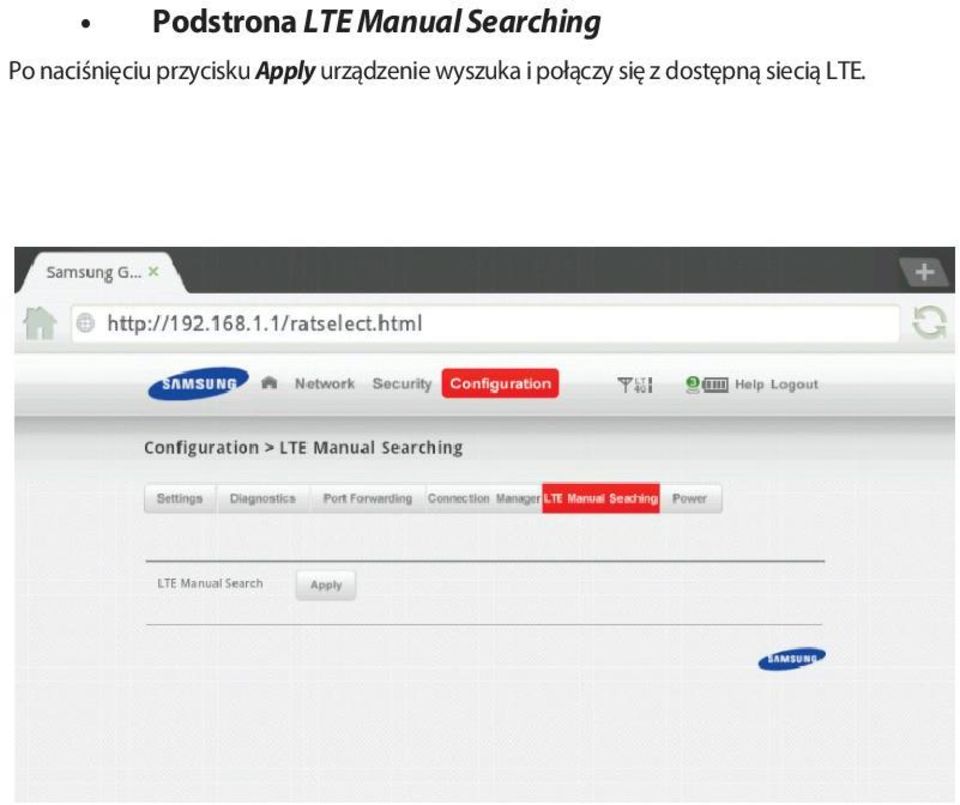Image resolution: width=960 pixels, height=805 pixels.
Task: Go to router home via house icon
Action: [269, 384]
